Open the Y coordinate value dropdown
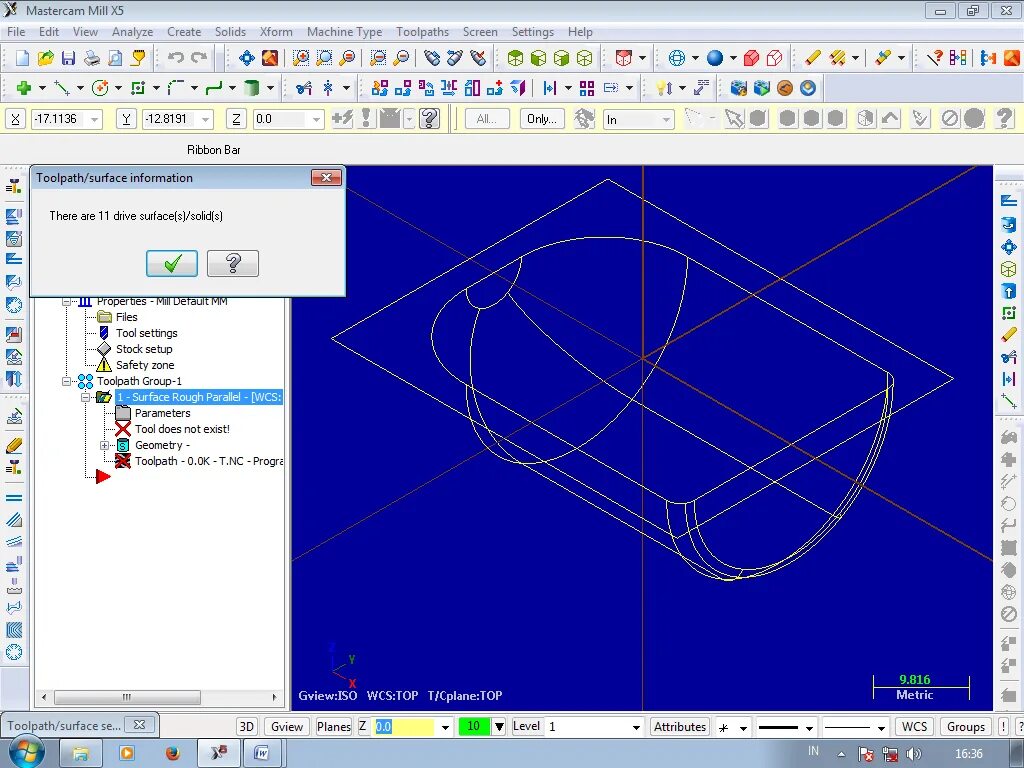This screenshot has height=768, width=1024. pyautogui.click(x=206, y=120)
